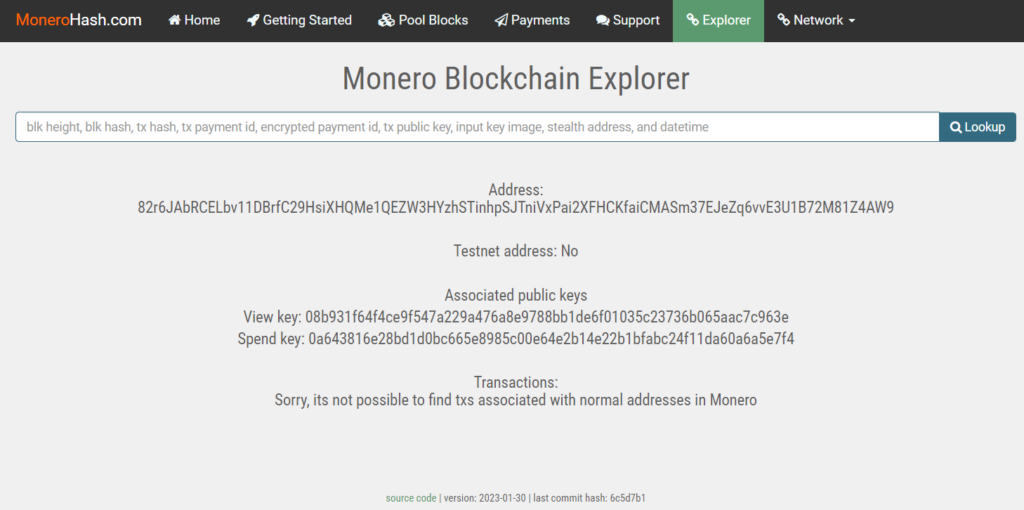This screenshot has width=1024, height=510.
Task: Click the Spend key hash value
Action: click(x=551, y=339)
